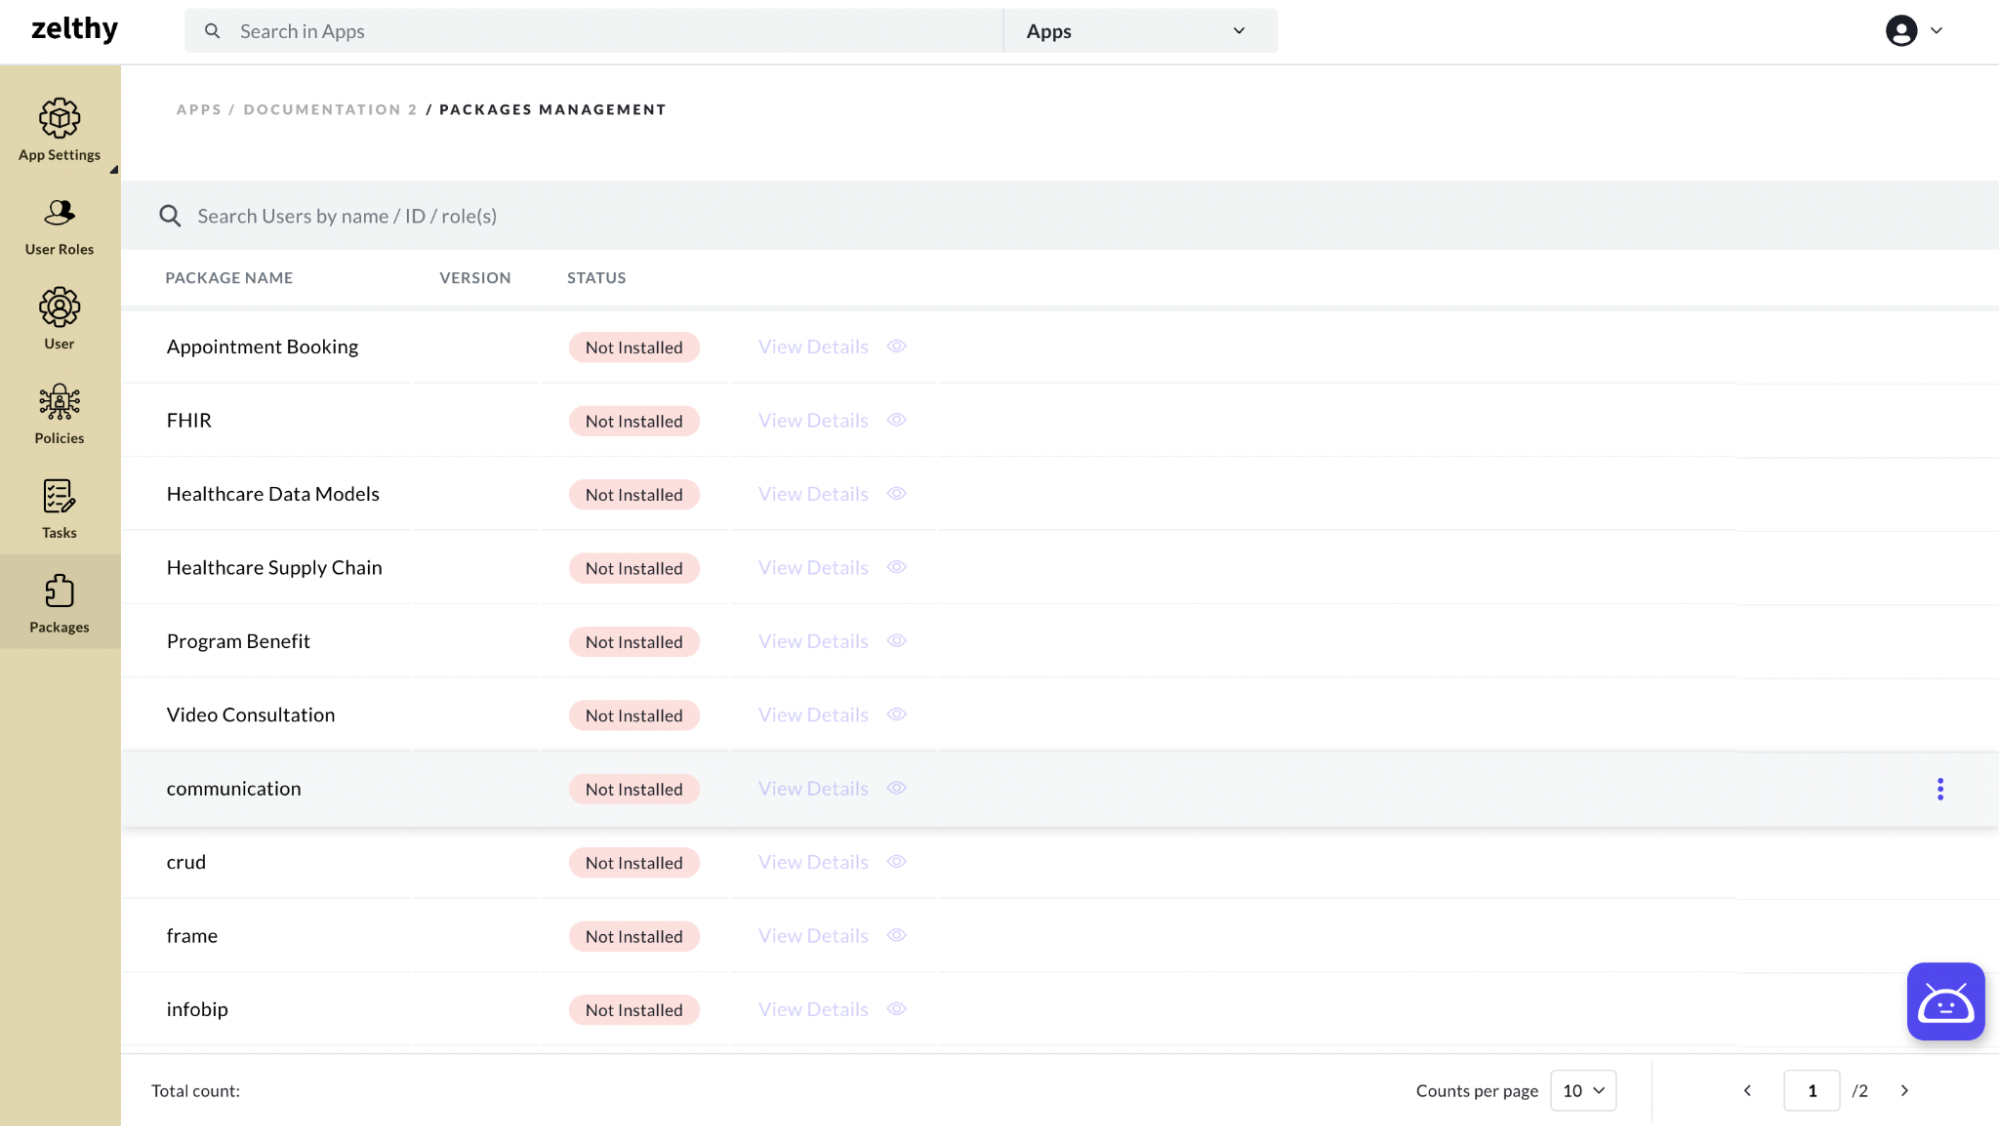This screenshot has height=1127, width=1999.
Task: Click the search magnifier in top bar
Action: [x=212, y=31]
